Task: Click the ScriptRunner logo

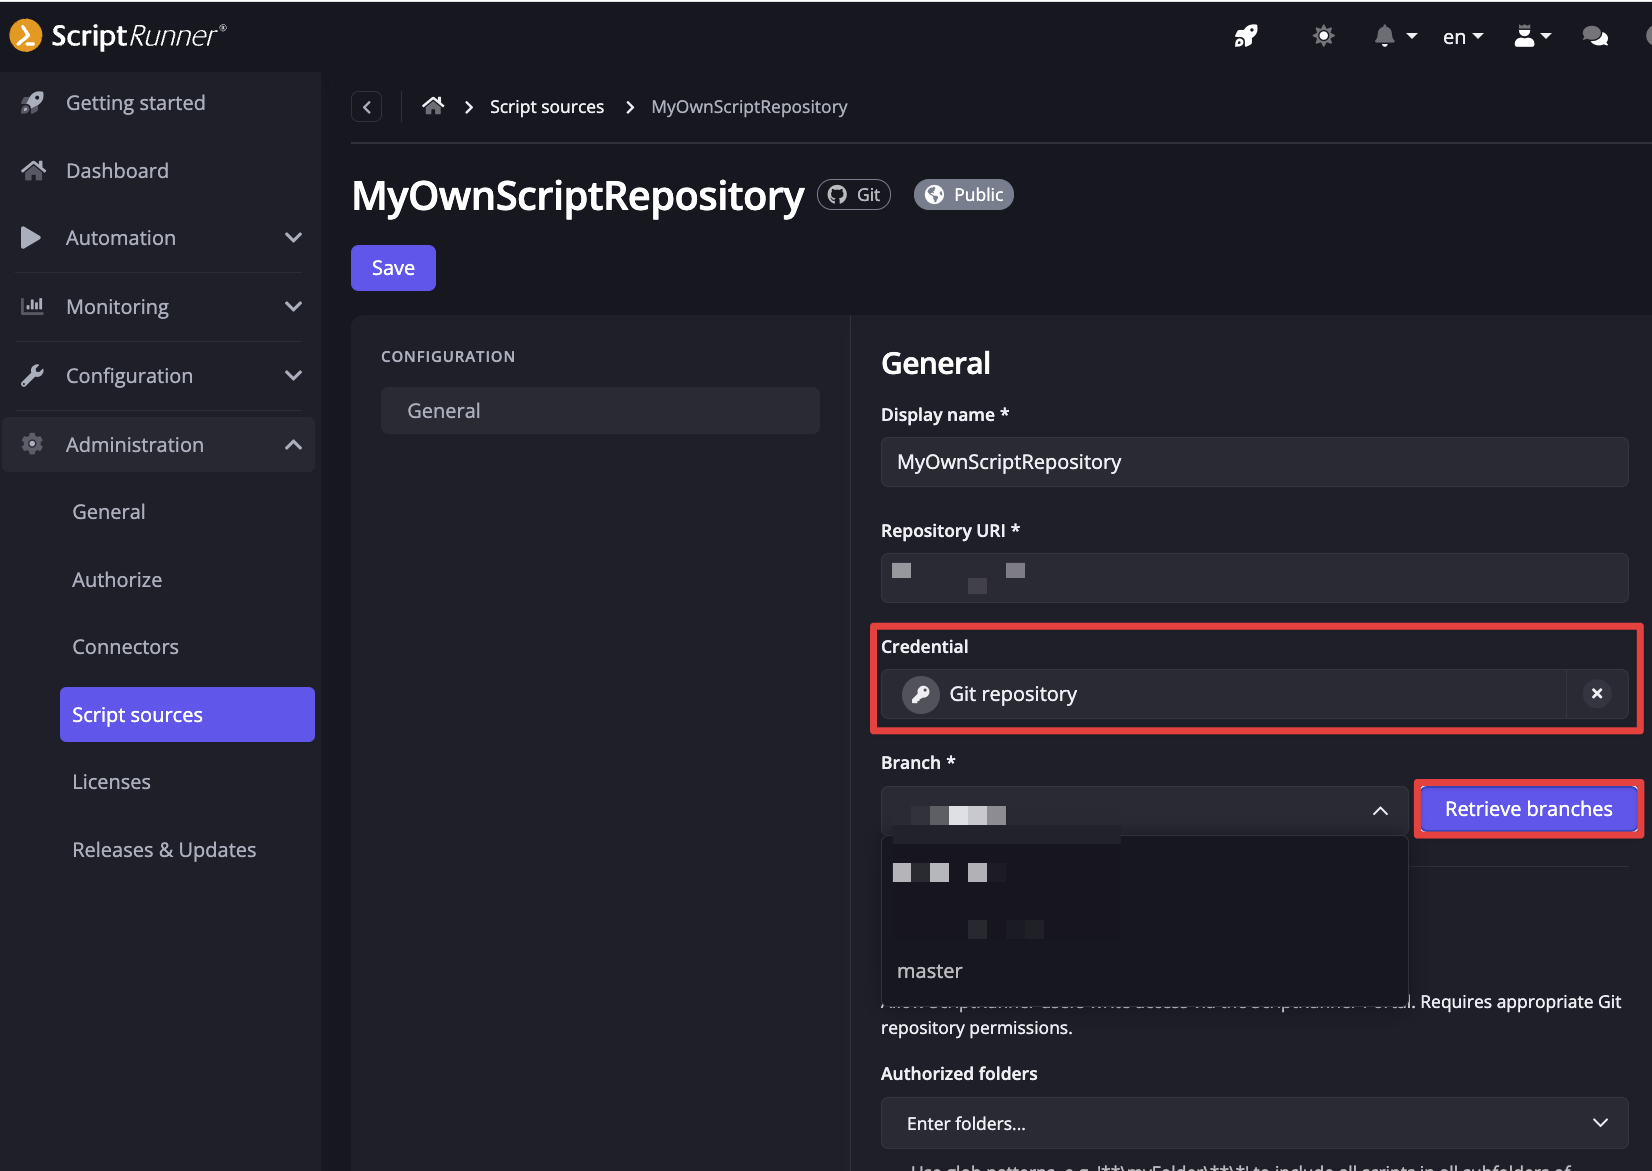Action: coord(118,36)
